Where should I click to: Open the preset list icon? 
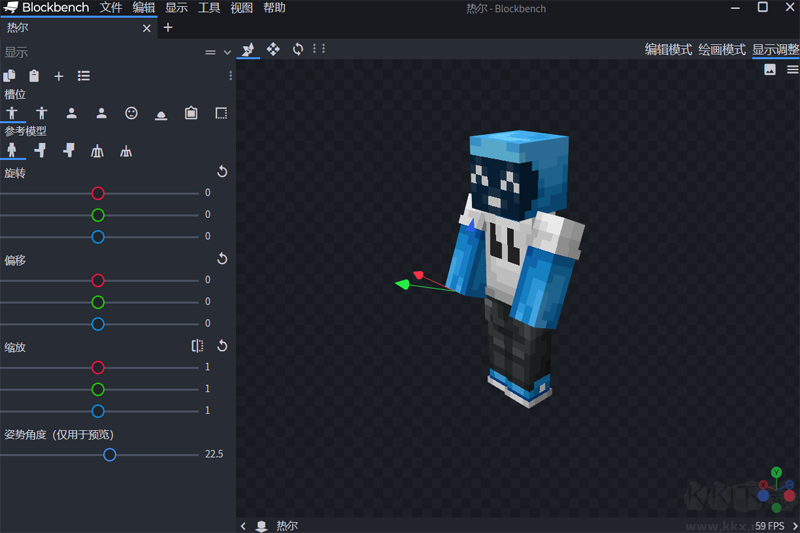(84, 76)
